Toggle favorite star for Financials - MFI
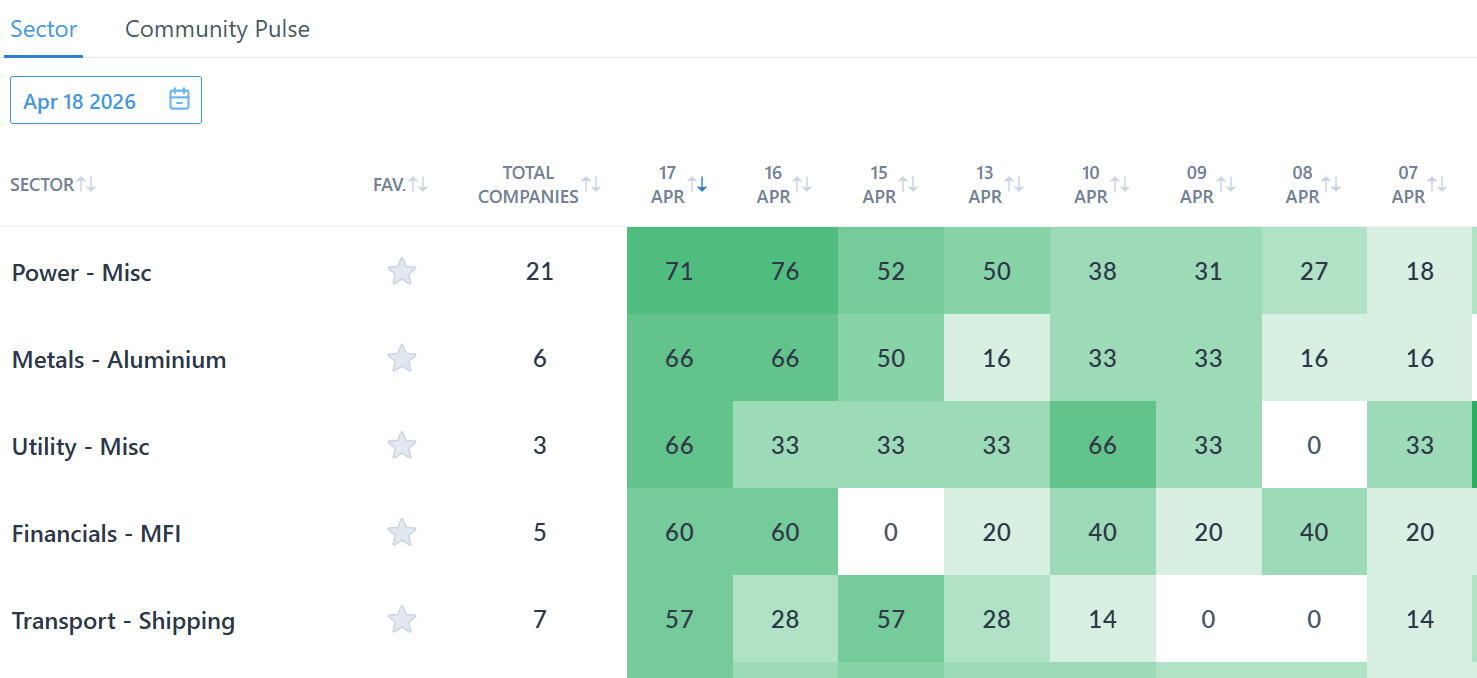 (x=402, y=532)
